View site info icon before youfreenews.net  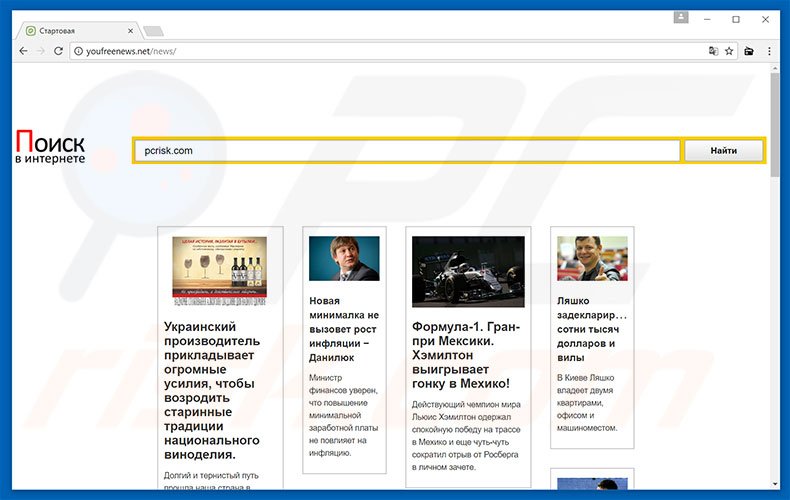[79, 51]
